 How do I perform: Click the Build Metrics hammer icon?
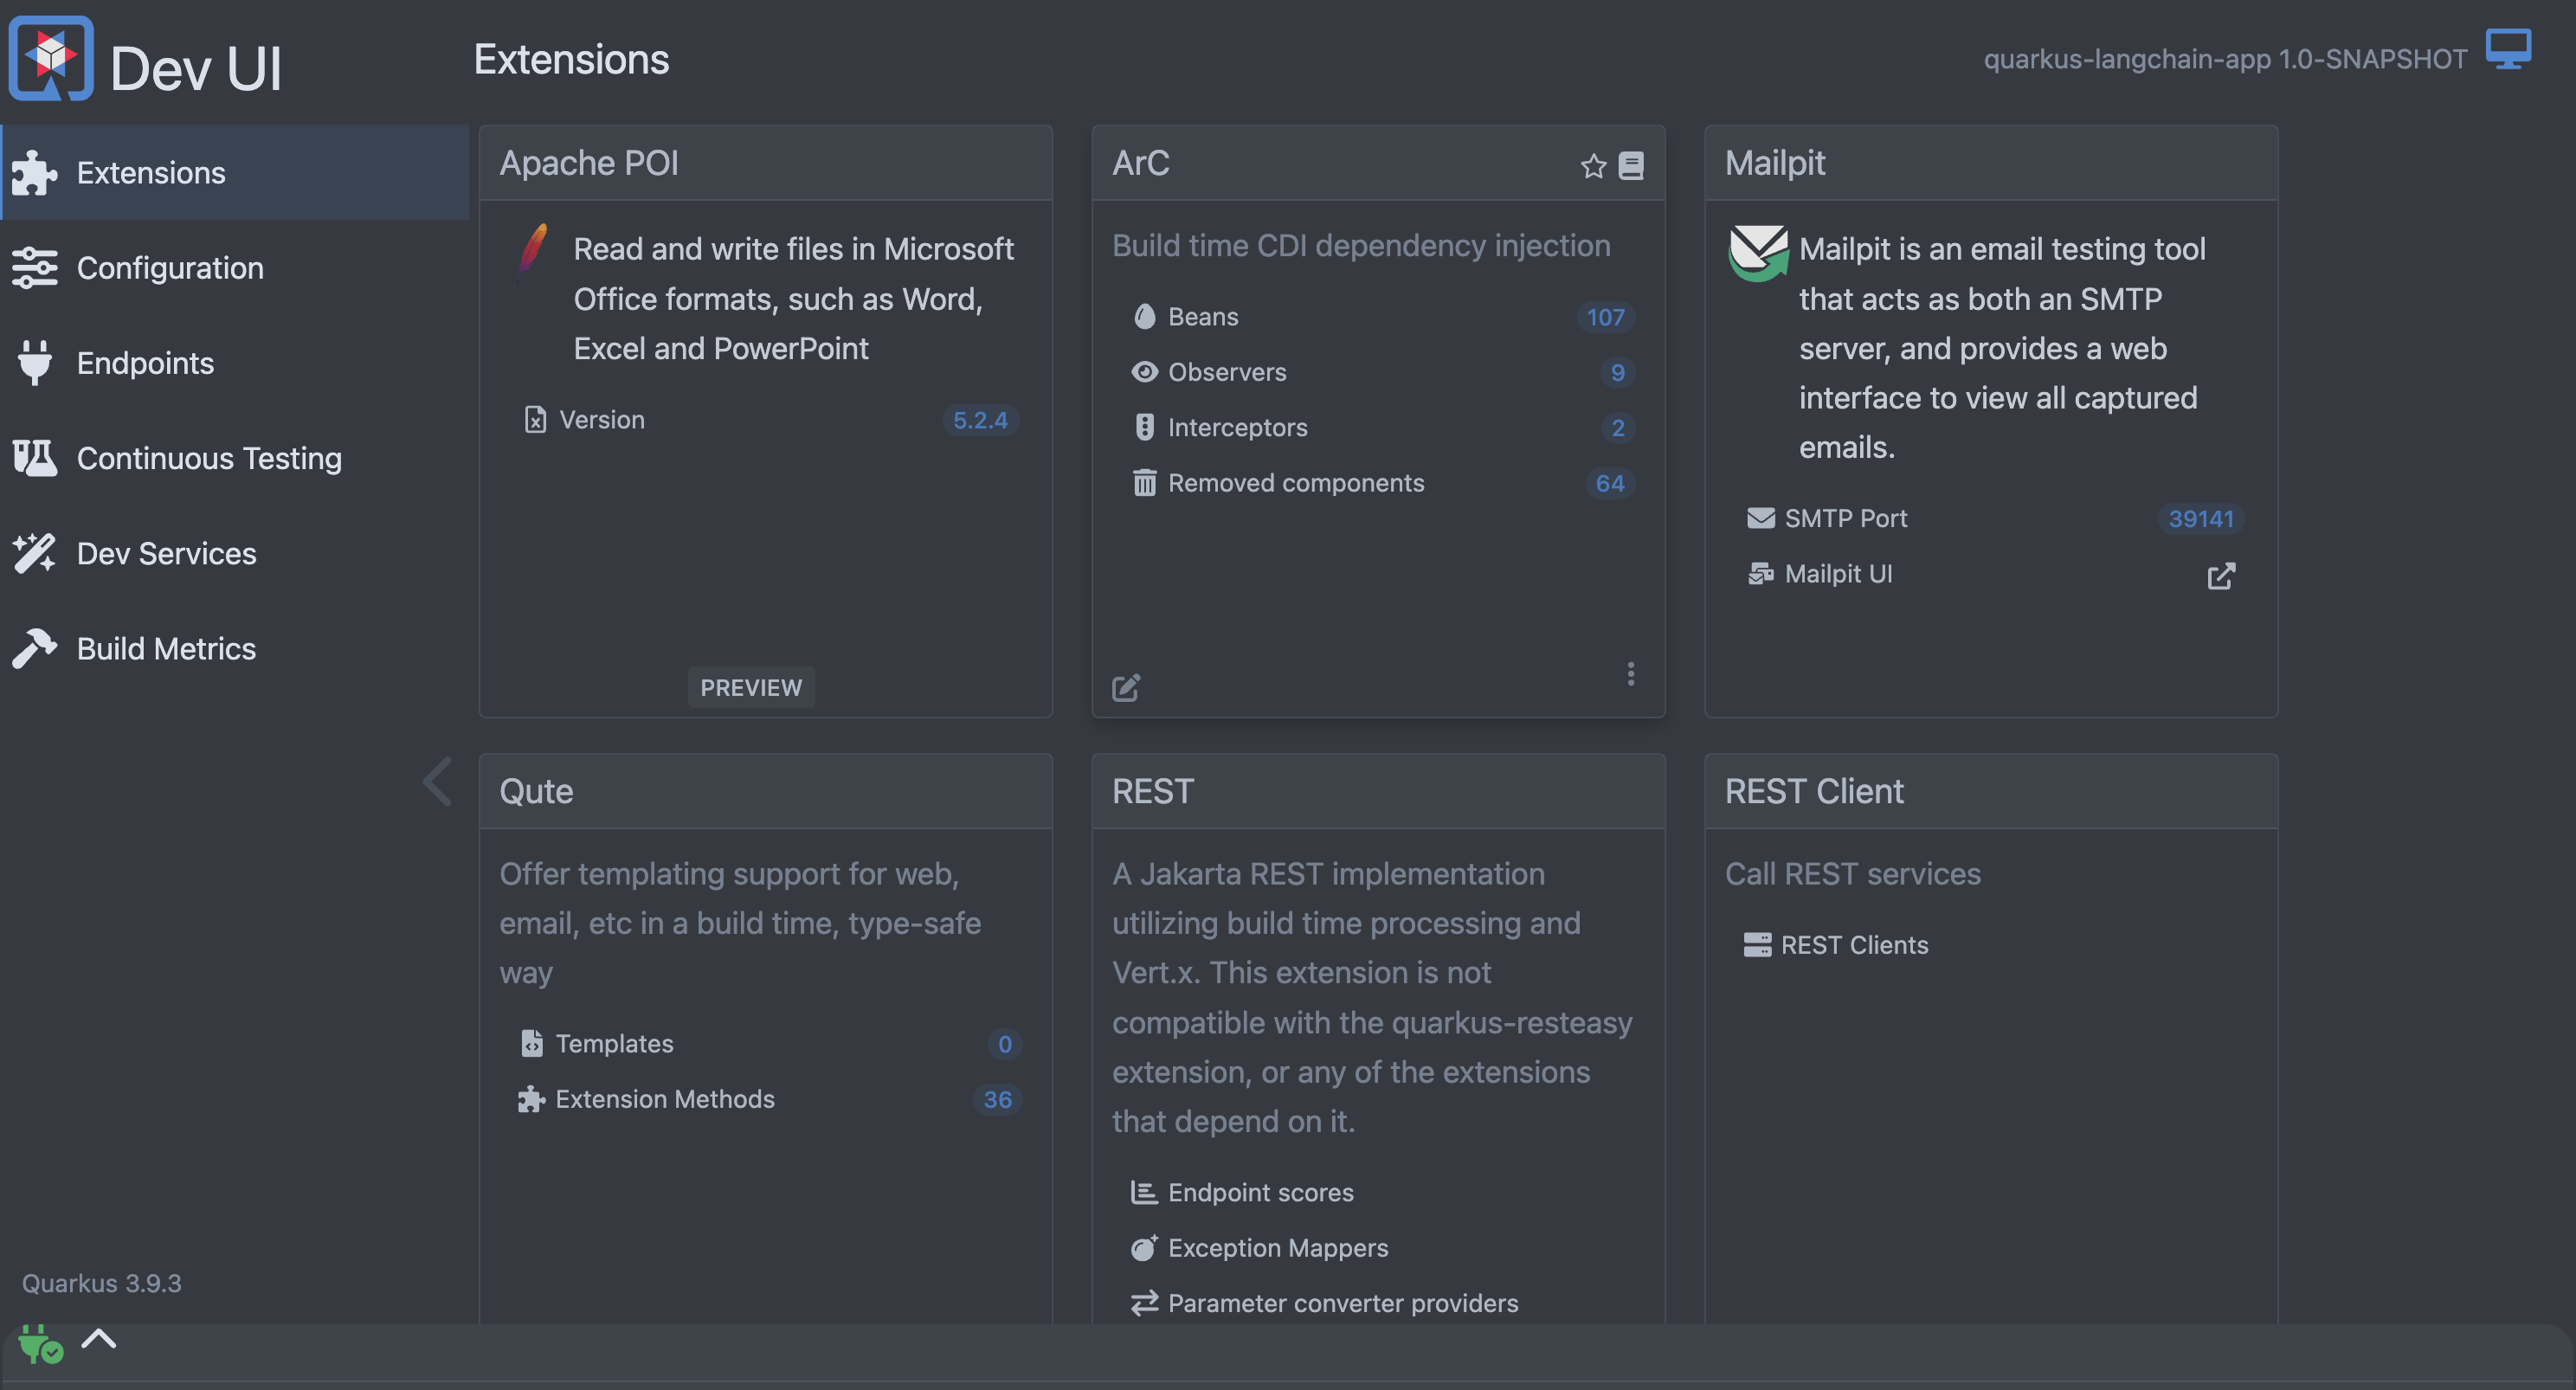pyautogui.click(x=35, y=648)
